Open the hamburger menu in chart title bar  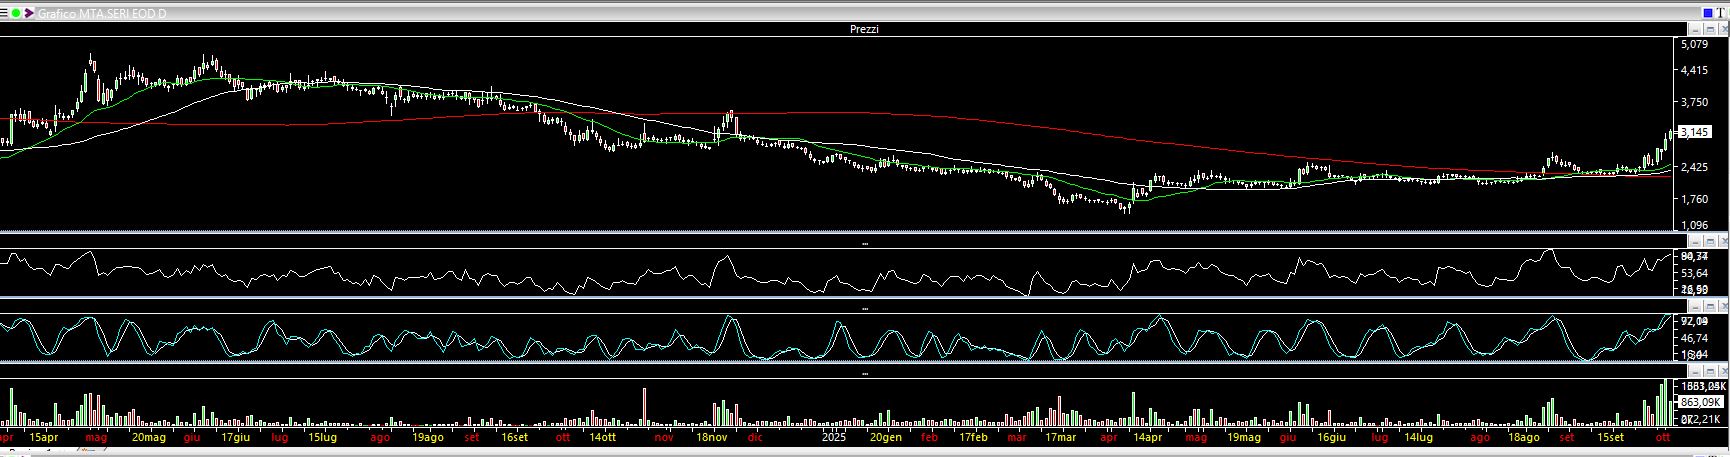coord(4,13)
